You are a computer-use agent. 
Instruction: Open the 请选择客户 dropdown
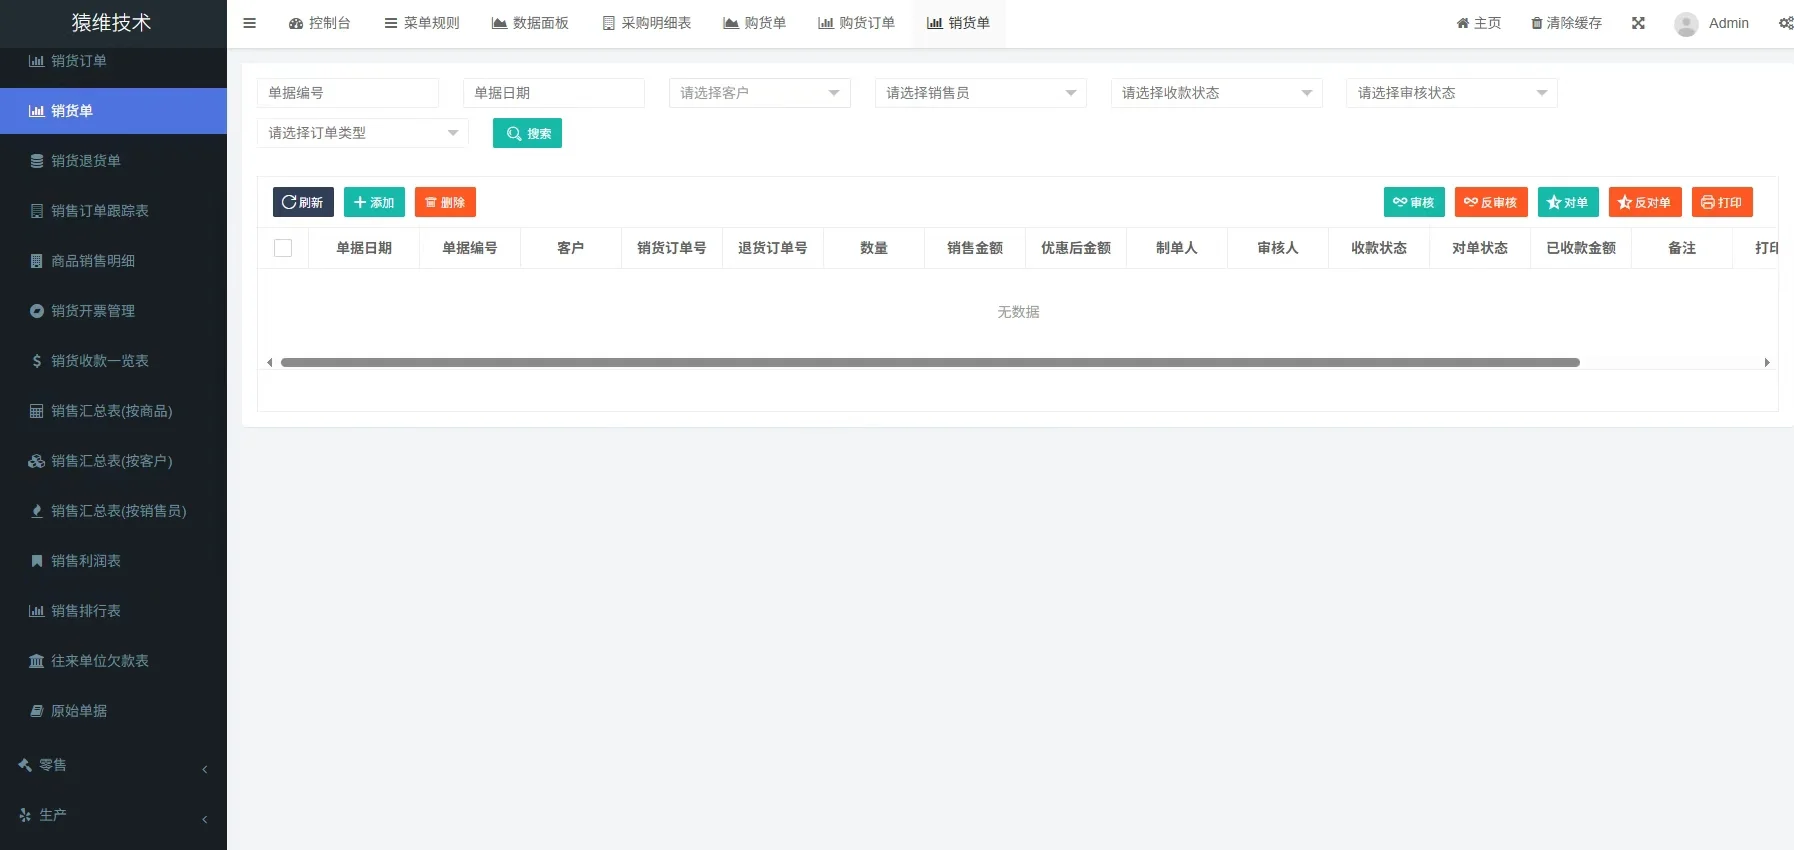tap(760, 93)
